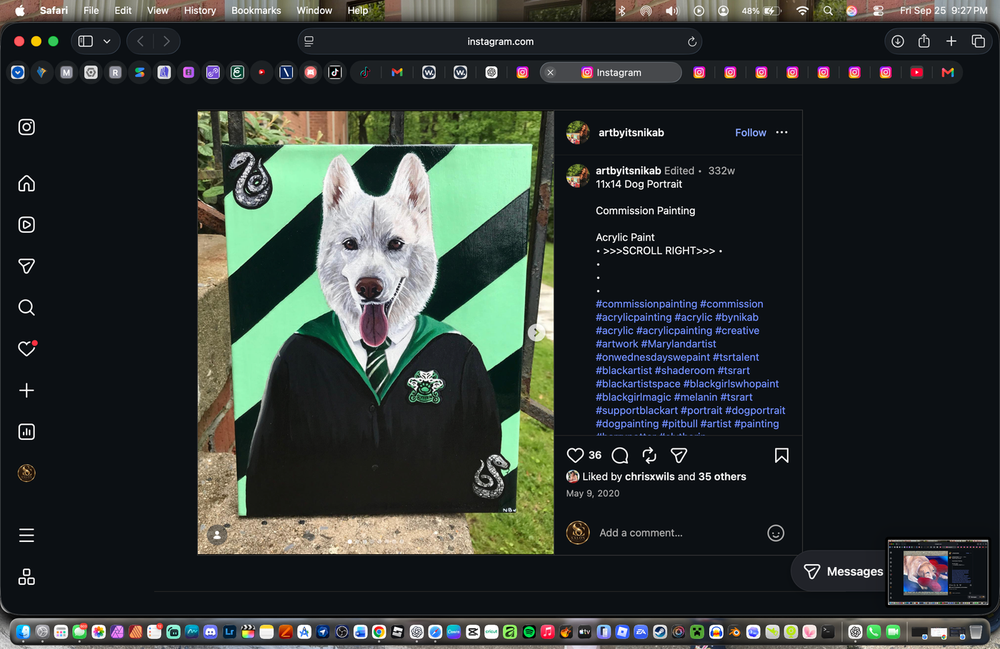The image size is (1000, 649).
Task: Open the Safari menu in the menu bar
Action: click(54, 10)
